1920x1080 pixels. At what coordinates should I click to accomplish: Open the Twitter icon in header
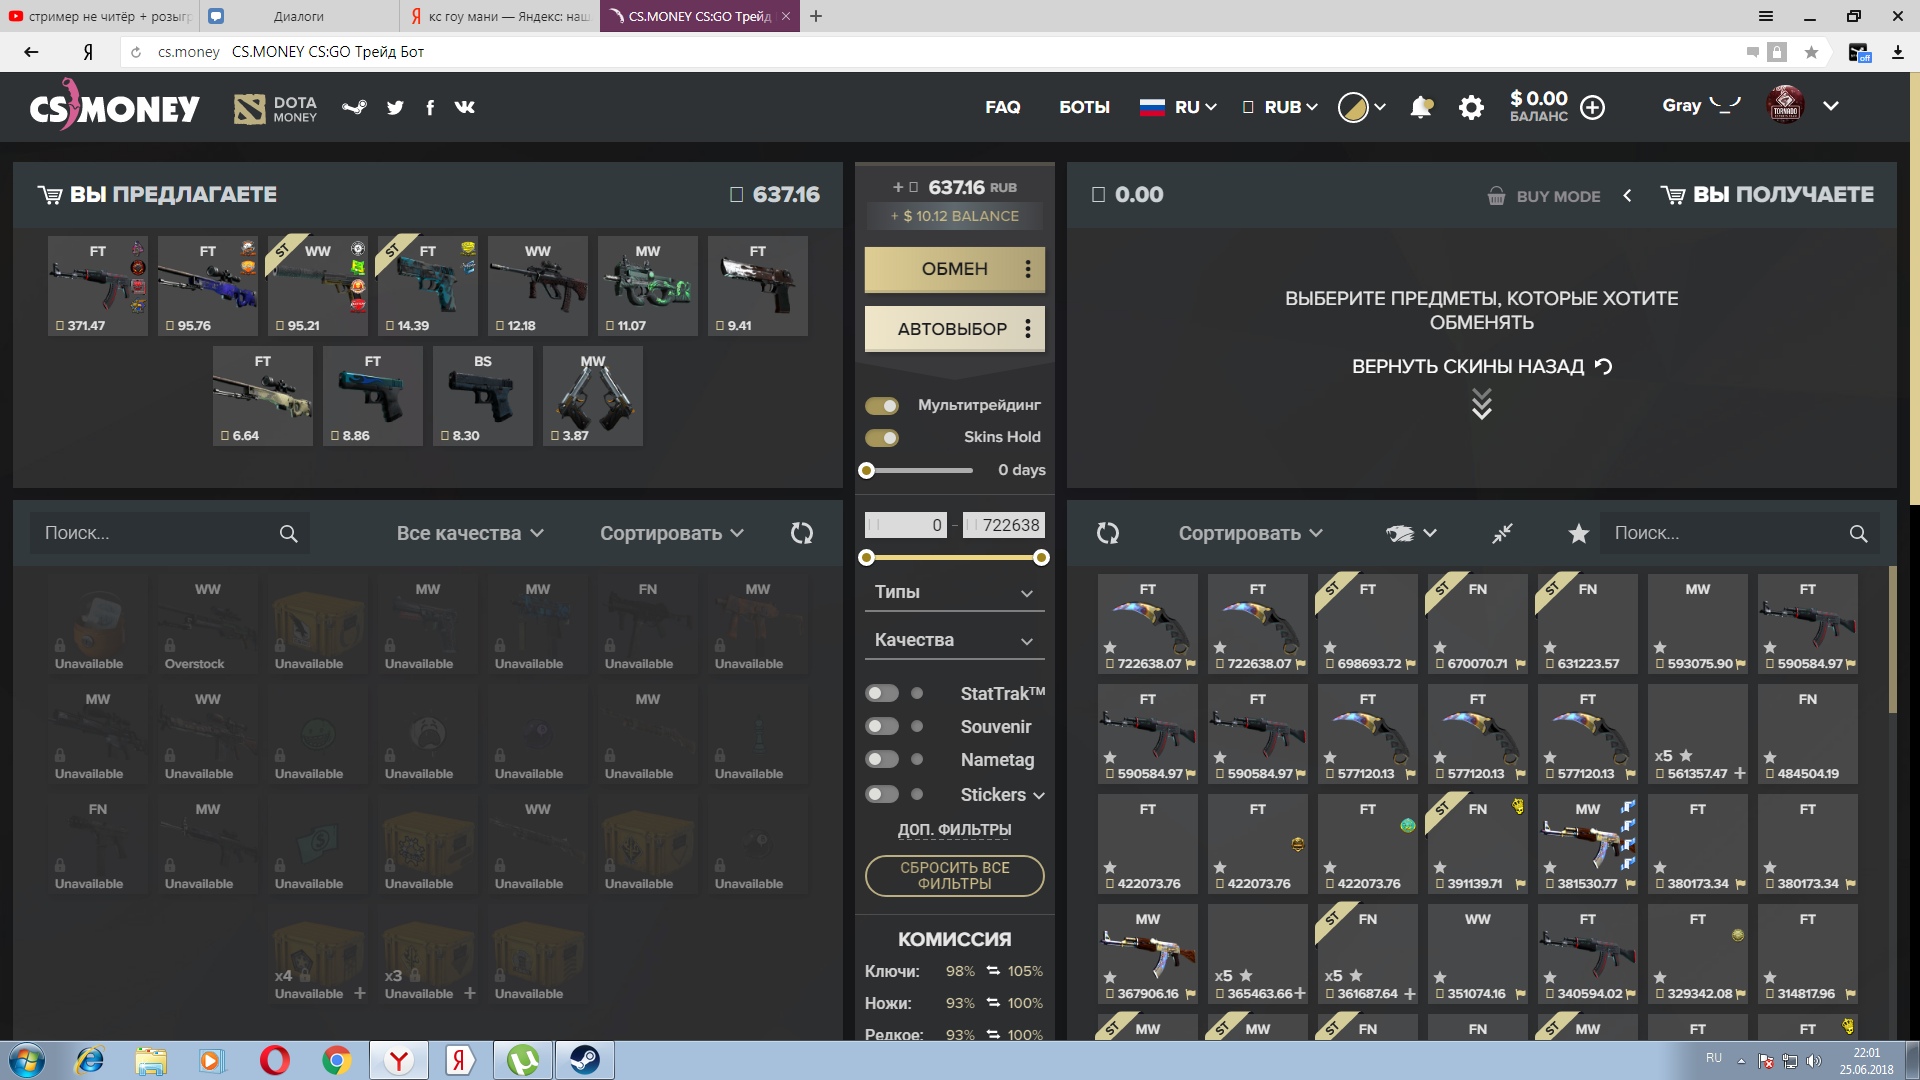pos(396,107)
